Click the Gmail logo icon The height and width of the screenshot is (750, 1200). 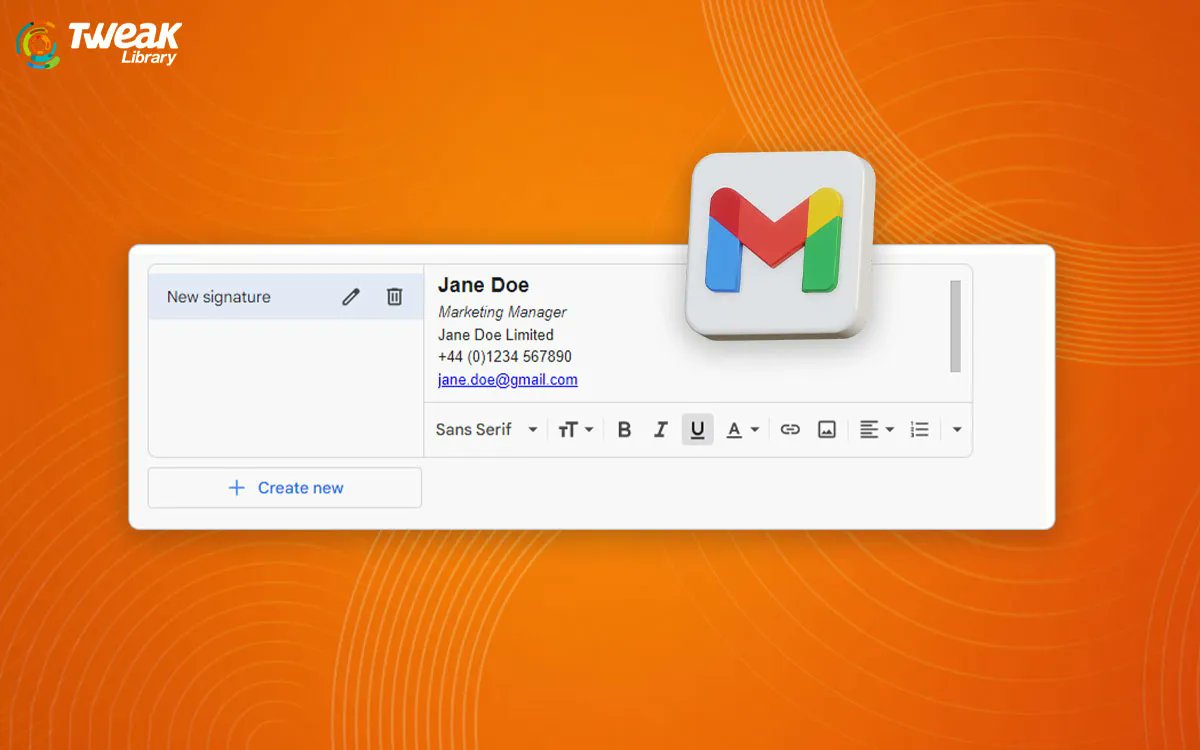pyautogui.click(x=779, y=244)
